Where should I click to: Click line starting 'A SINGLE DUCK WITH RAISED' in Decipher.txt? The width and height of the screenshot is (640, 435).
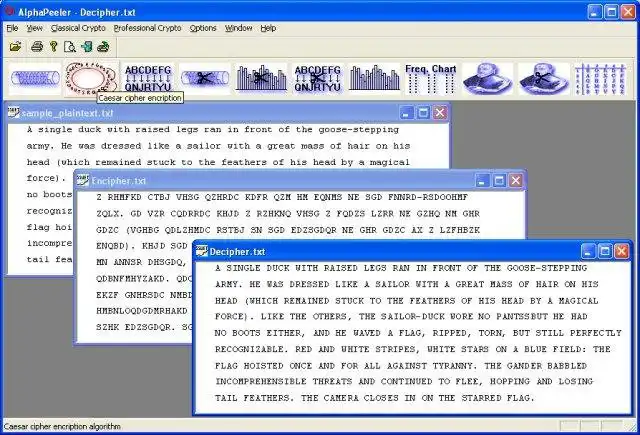401,268
